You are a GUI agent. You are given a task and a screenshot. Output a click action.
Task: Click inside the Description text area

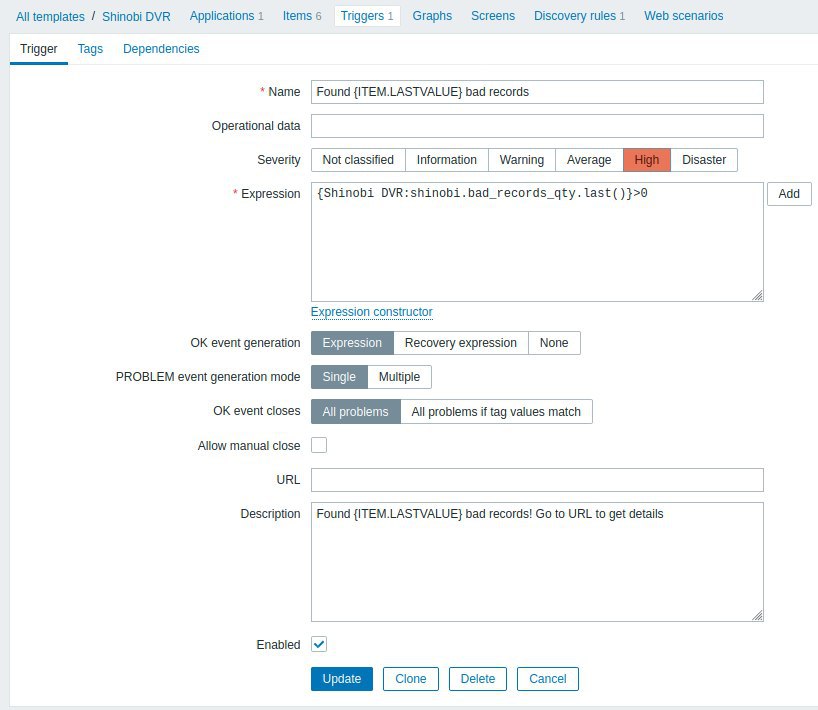tap(537, 562)
